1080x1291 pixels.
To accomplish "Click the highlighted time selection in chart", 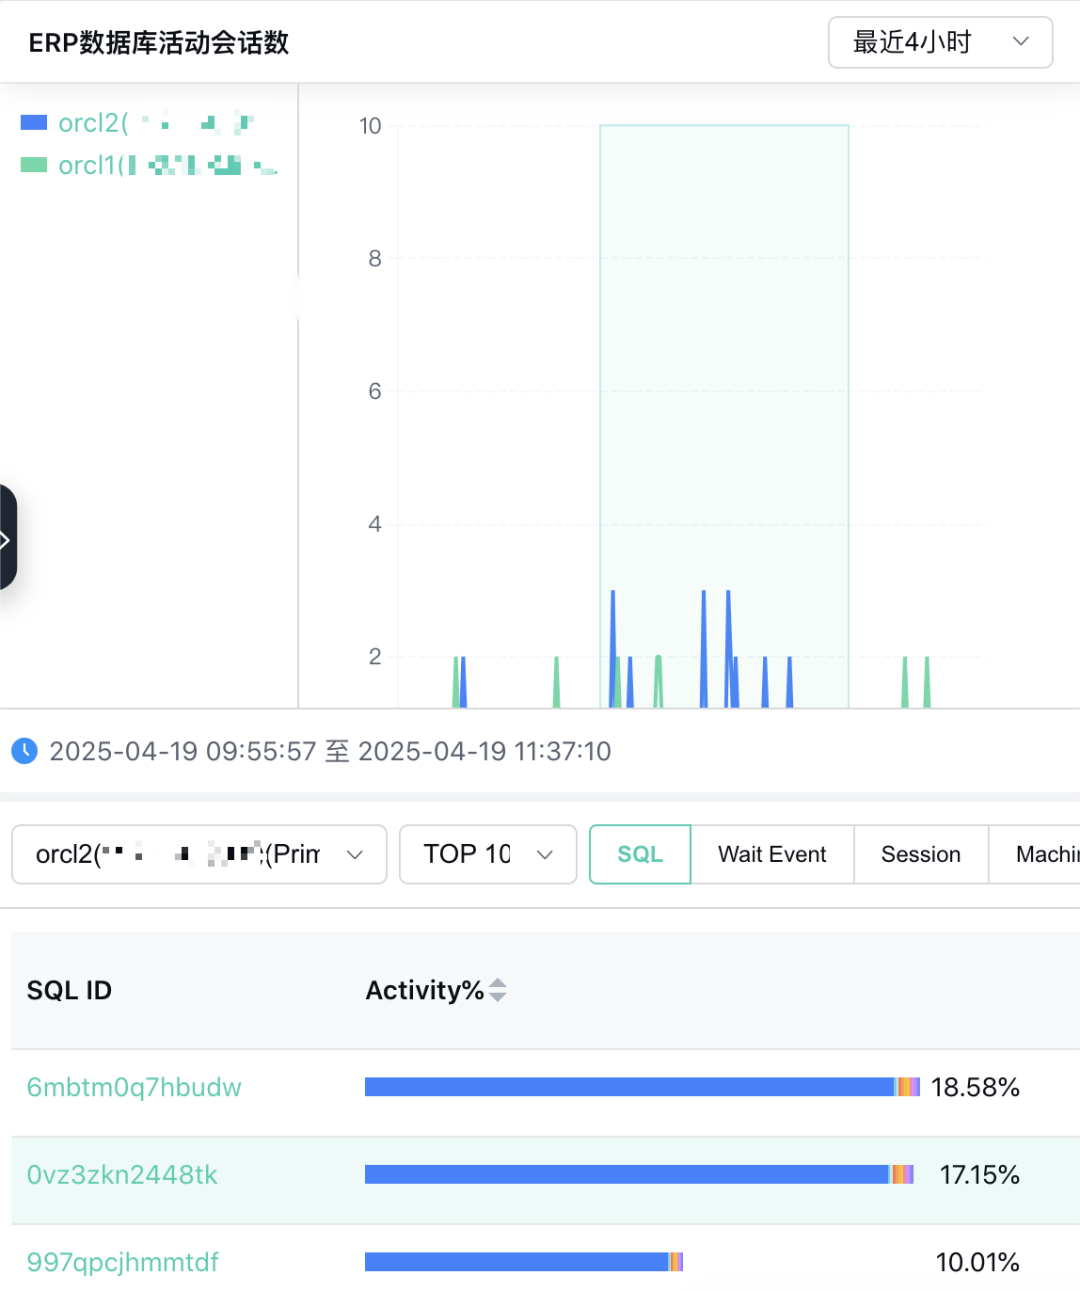I will tap(724, 400).
